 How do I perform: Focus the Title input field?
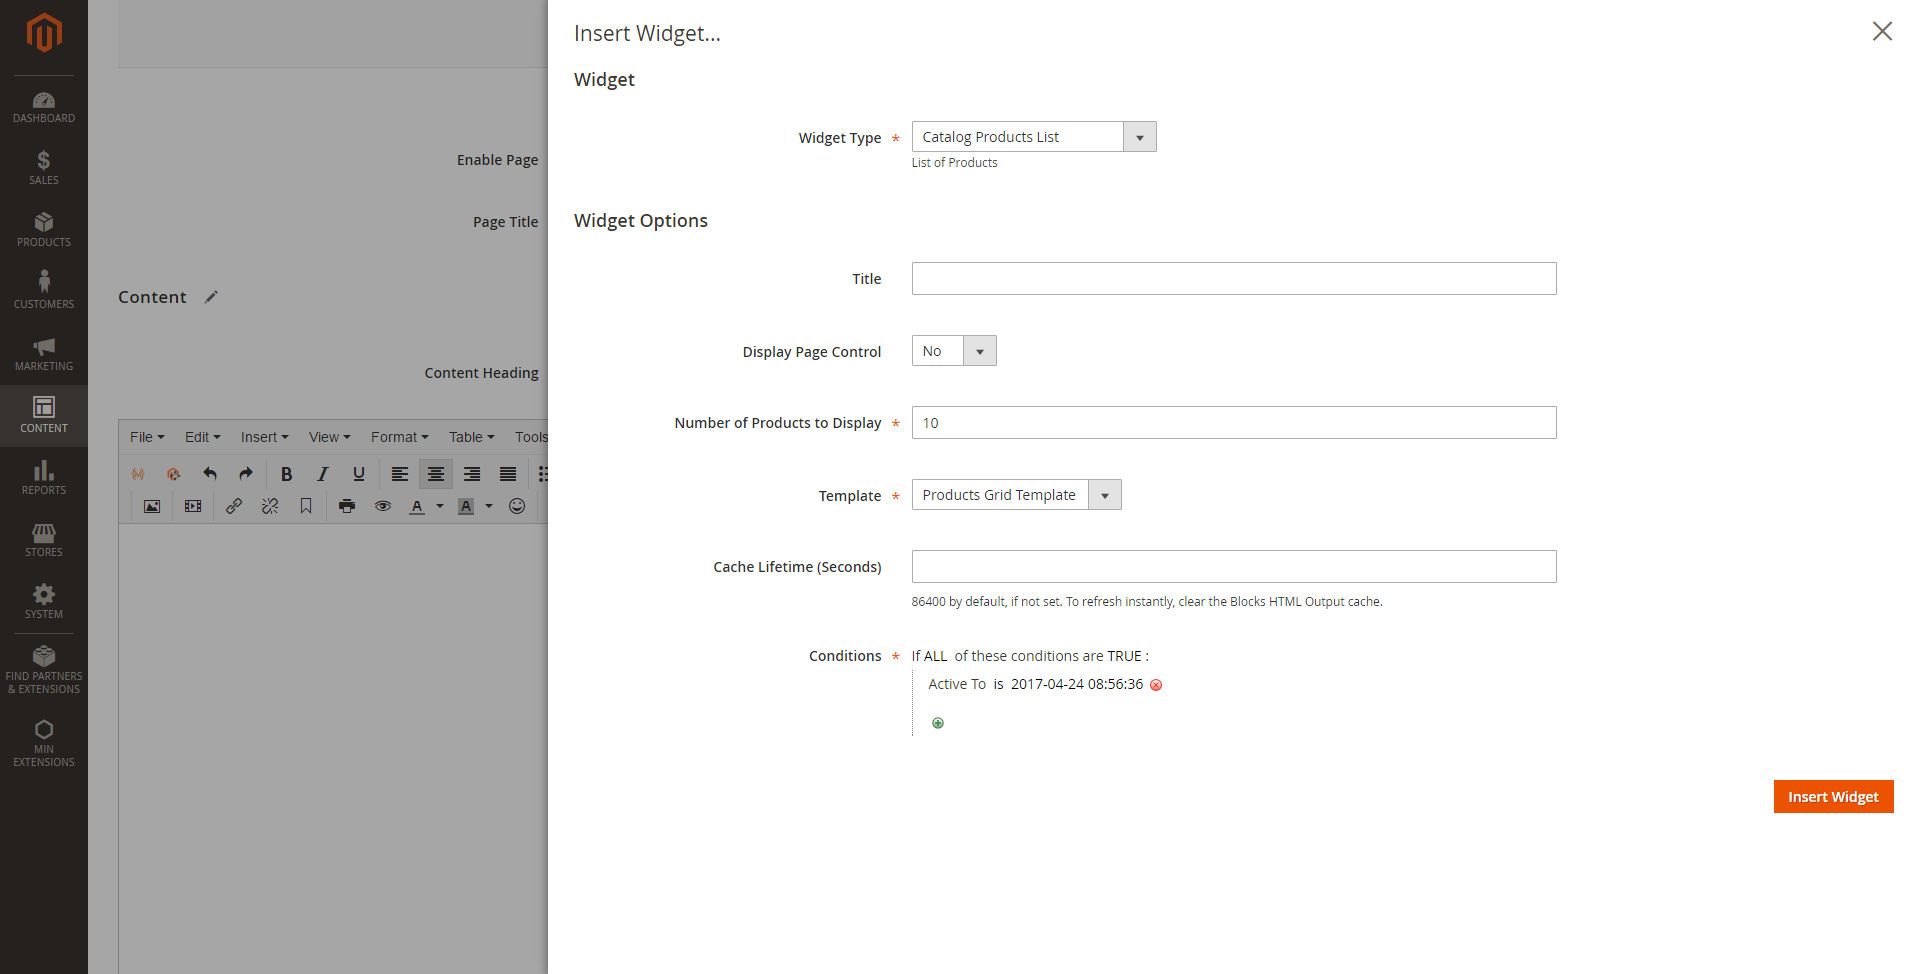pos(1234,279)
